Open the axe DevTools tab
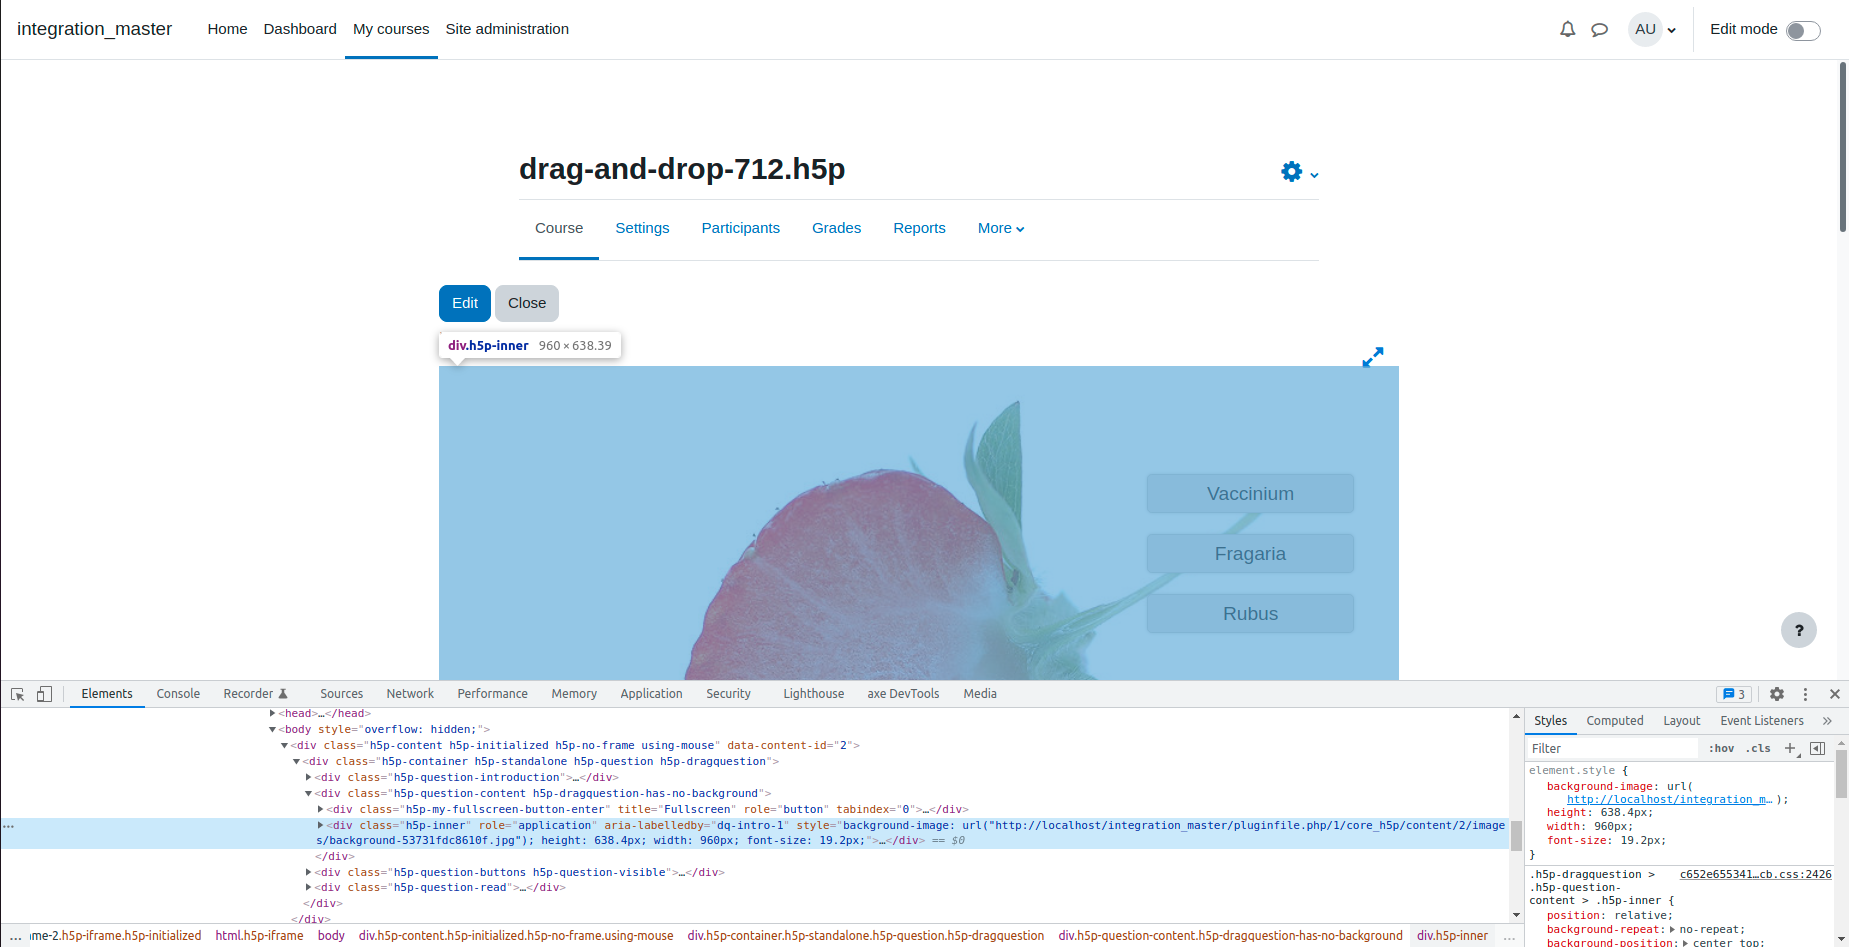The width and height of the screenshot is (1849, 947). click(x=903, y=694)
